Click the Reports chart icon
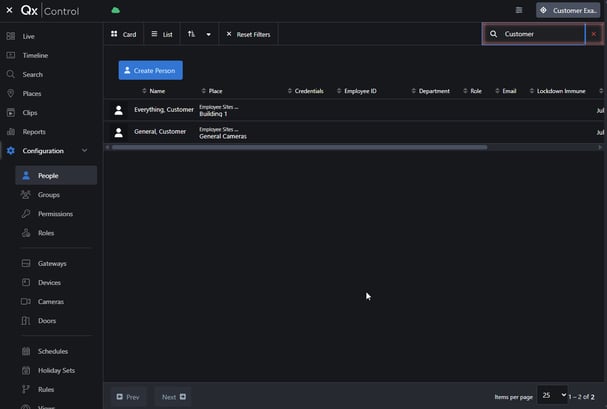The height and width of the screenshot is (409, 607). 11,132
